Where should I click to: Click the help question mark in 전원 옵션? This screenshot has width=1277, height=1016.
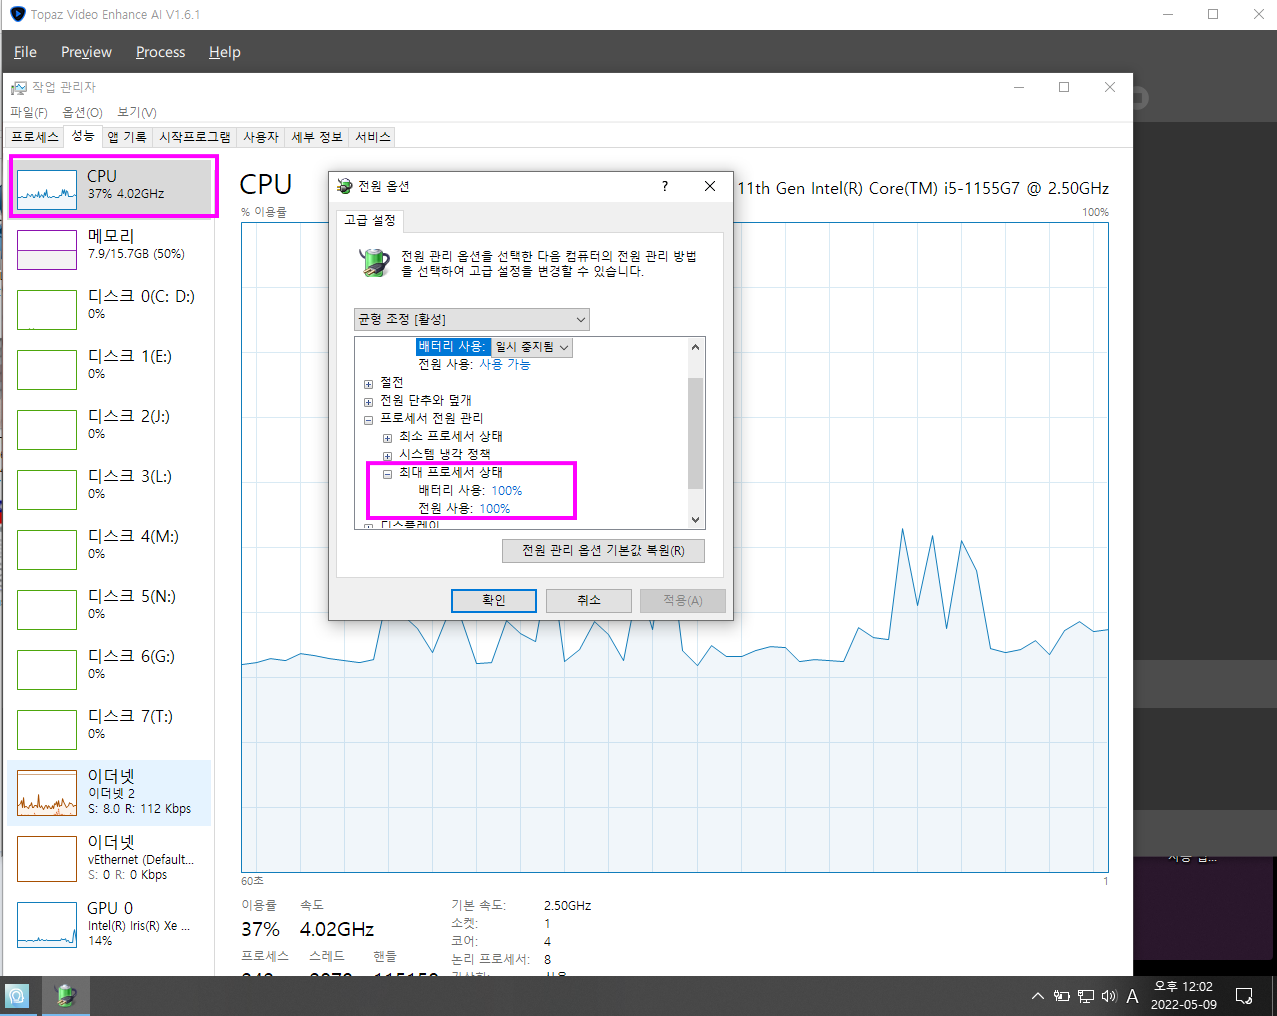tap(665, 186)
